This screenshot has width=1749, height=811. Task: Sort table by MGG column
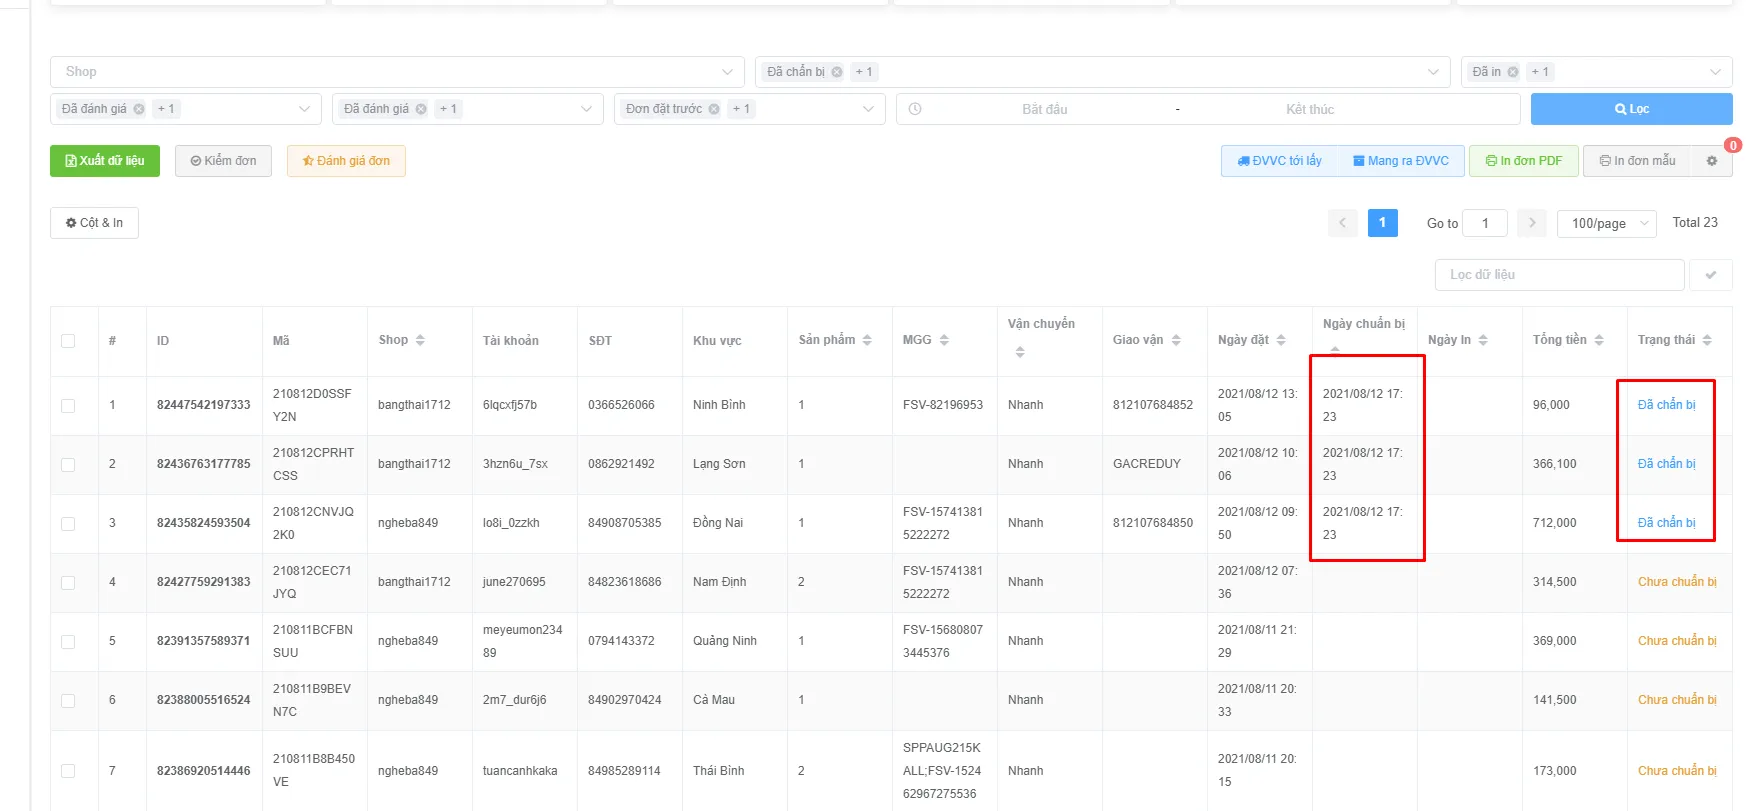(944, 340)
